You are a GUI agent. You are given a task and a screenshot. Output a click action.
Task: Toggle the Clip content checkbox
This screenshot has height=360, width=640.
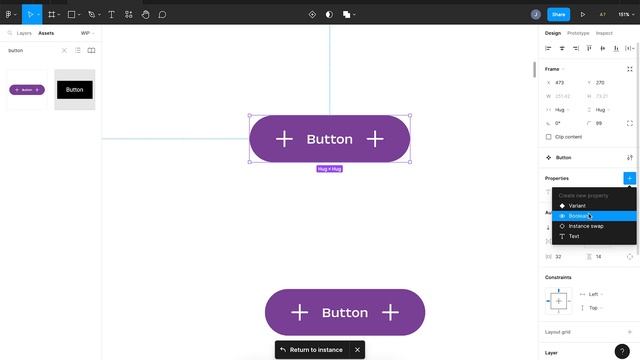pos(549,137)
